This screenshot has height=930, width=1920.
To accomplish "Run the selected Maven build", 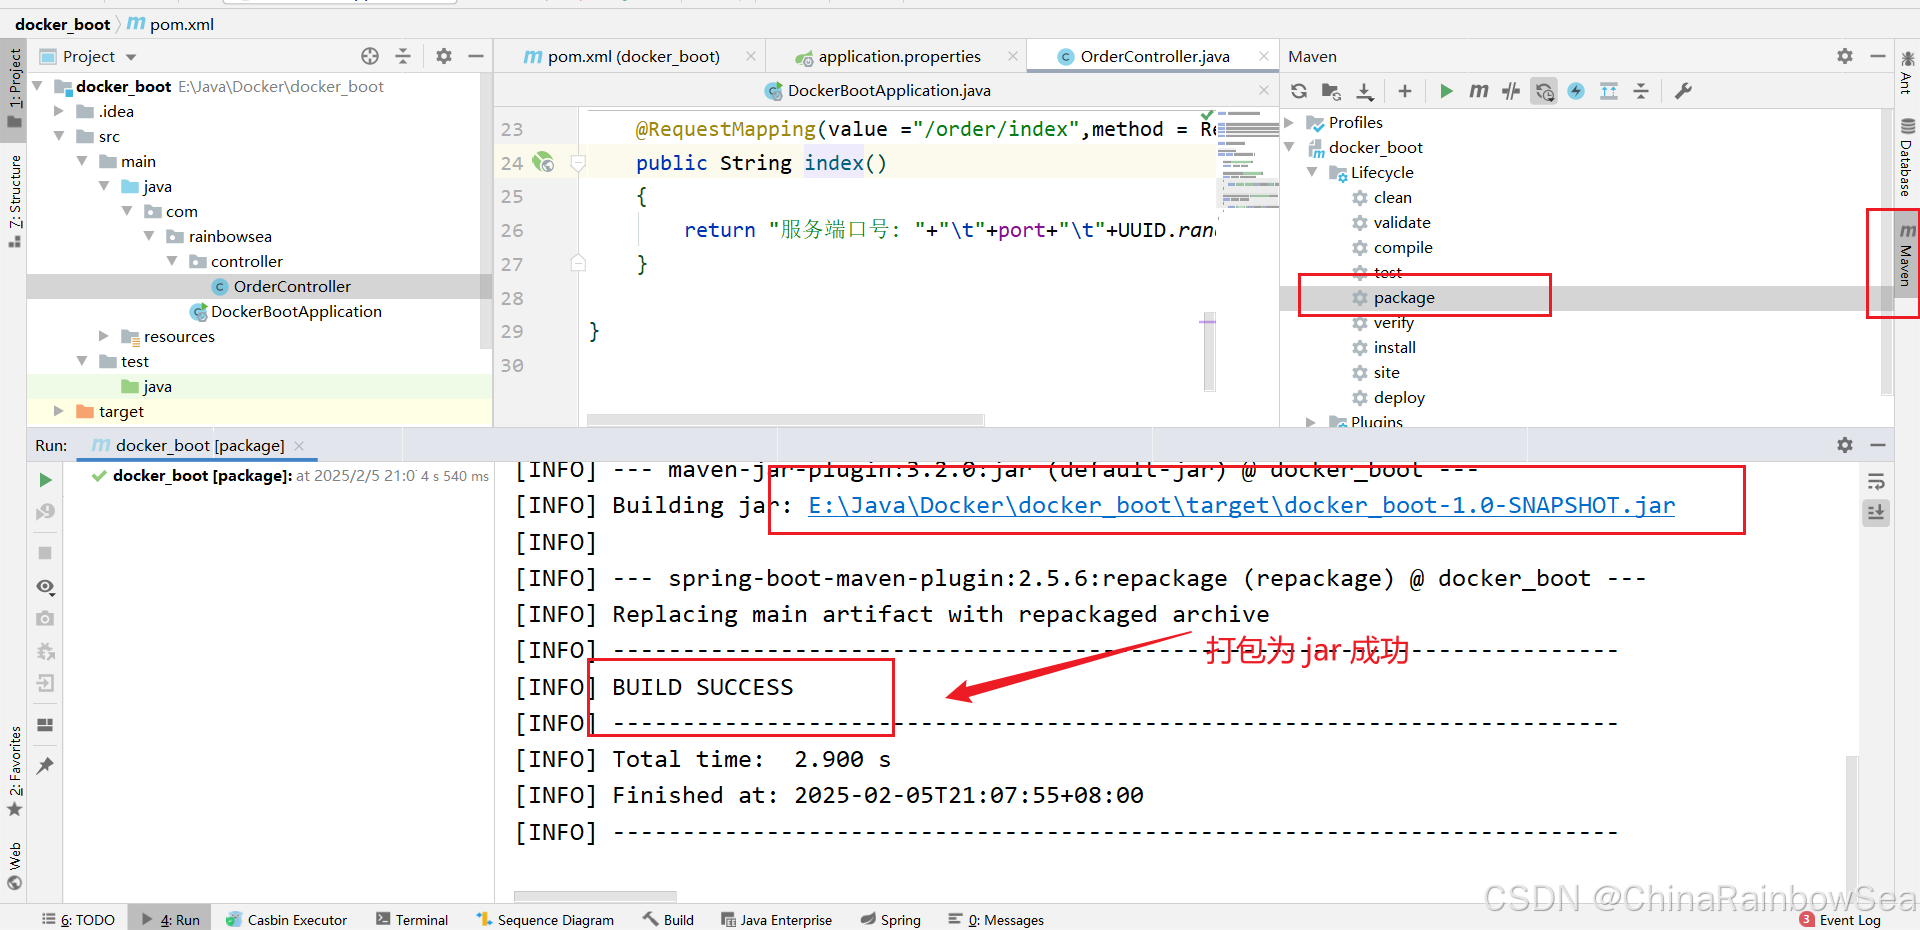I will point(1446,91).
